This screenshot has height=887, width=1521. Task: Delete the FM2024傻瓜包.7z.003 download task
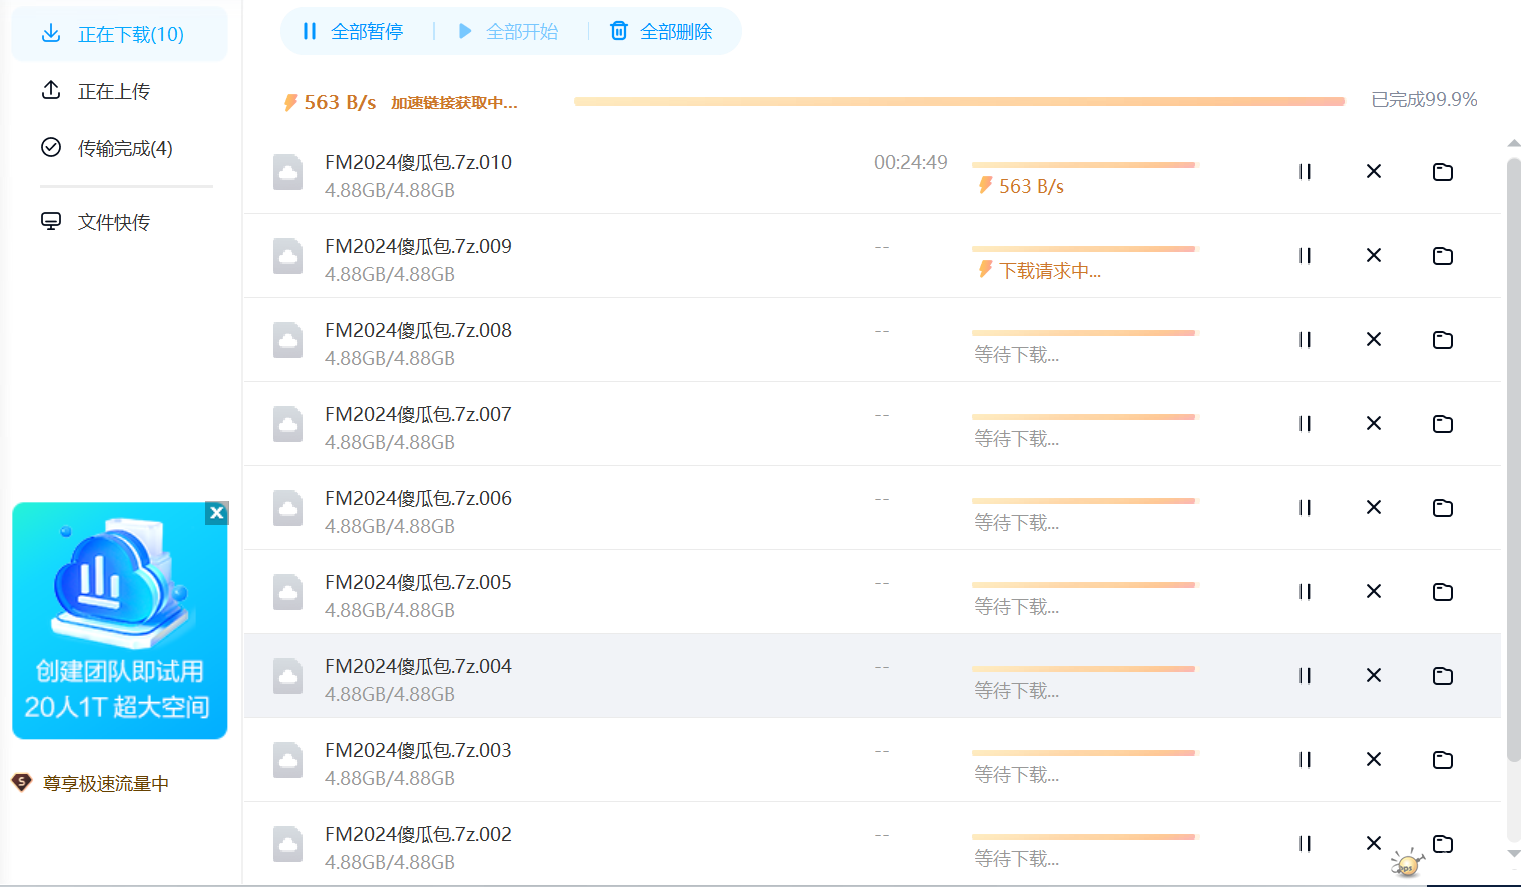coord(1373,760)
